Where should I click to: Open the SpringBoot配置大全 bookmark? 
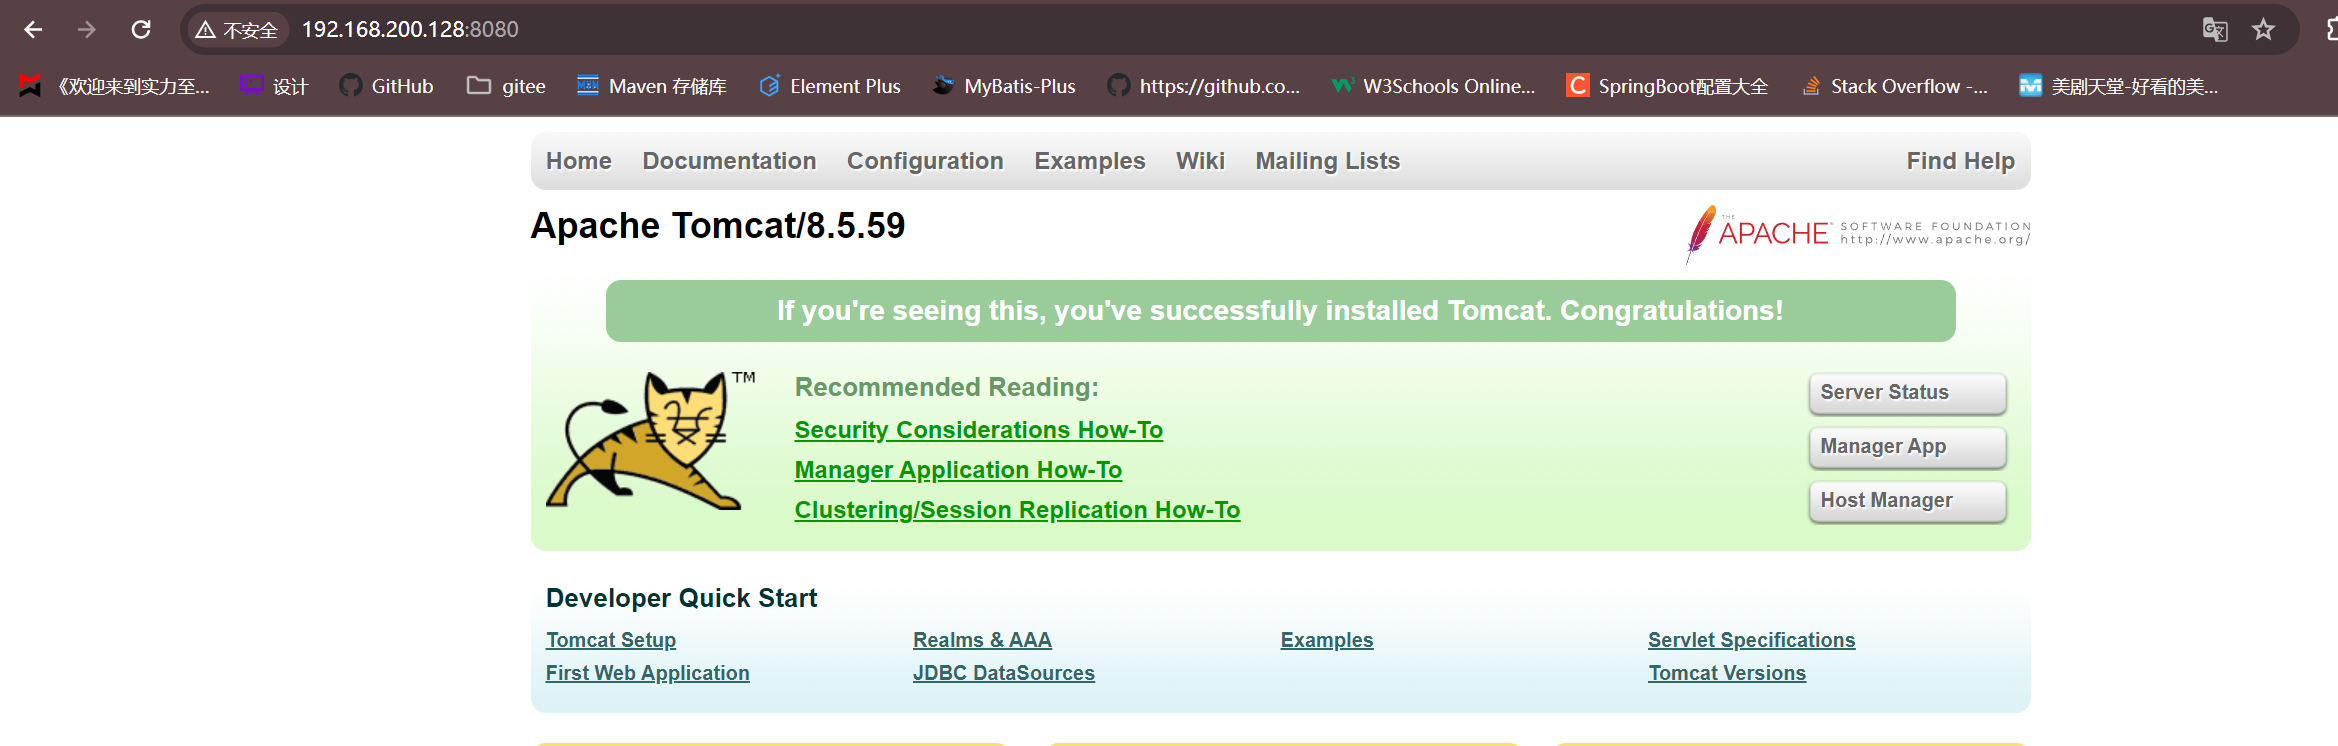point(1667,86)
